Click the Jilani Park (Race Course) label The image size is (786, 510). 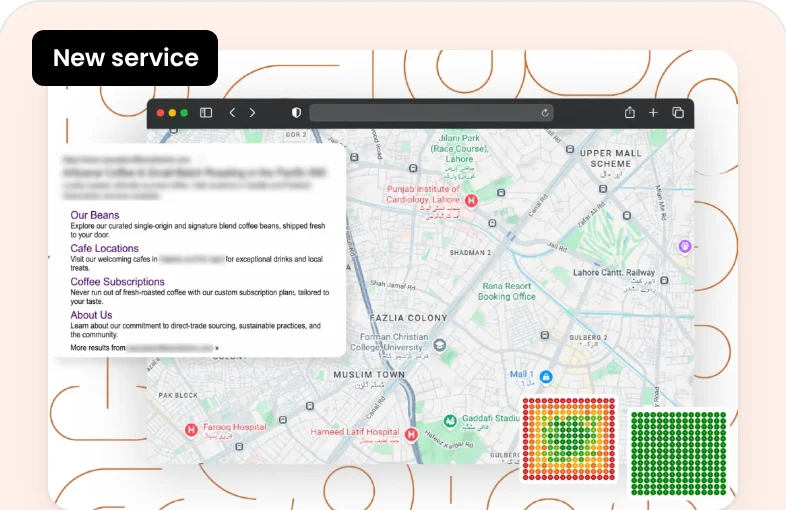(459, 148)
